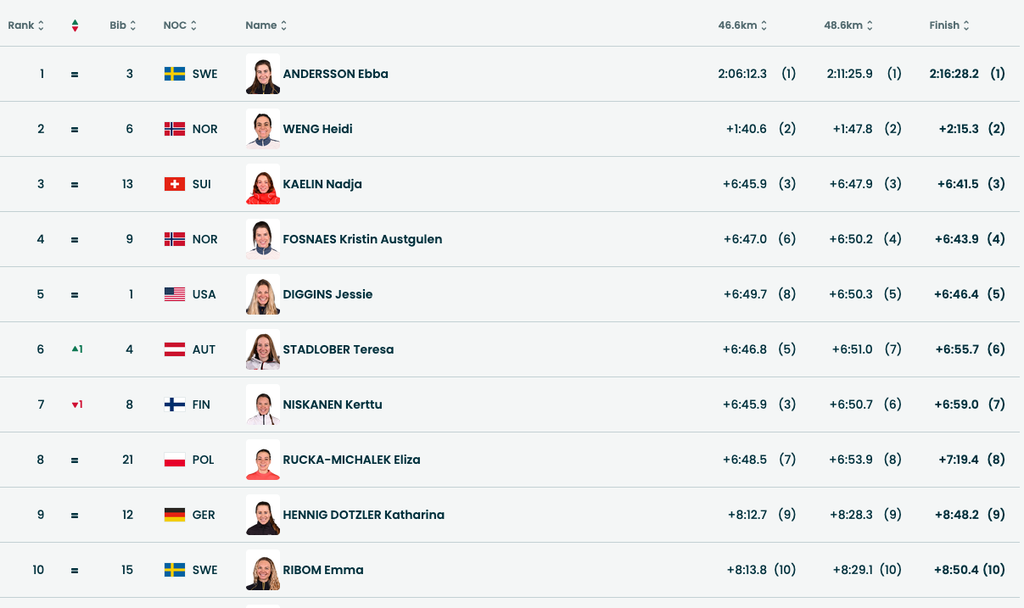Image resolution: width=1024 pixels, height=608 pixels.
Task: Open Nadja Kaelin's profile photo
Action: (262, 184)
